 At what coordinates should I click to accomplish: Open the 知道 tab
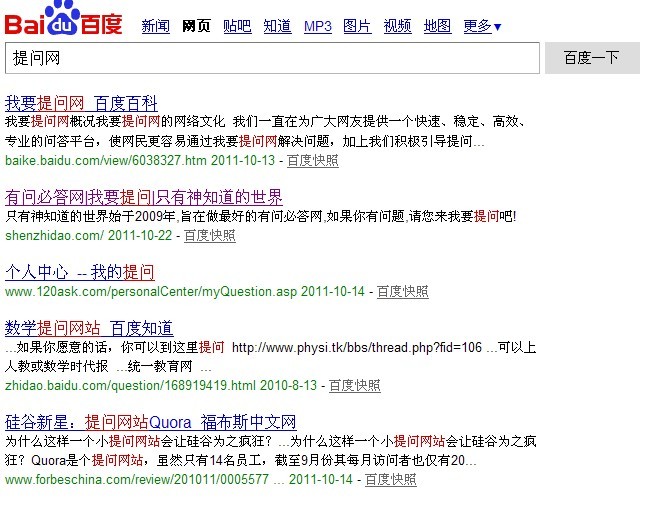[x=277, y=26]
